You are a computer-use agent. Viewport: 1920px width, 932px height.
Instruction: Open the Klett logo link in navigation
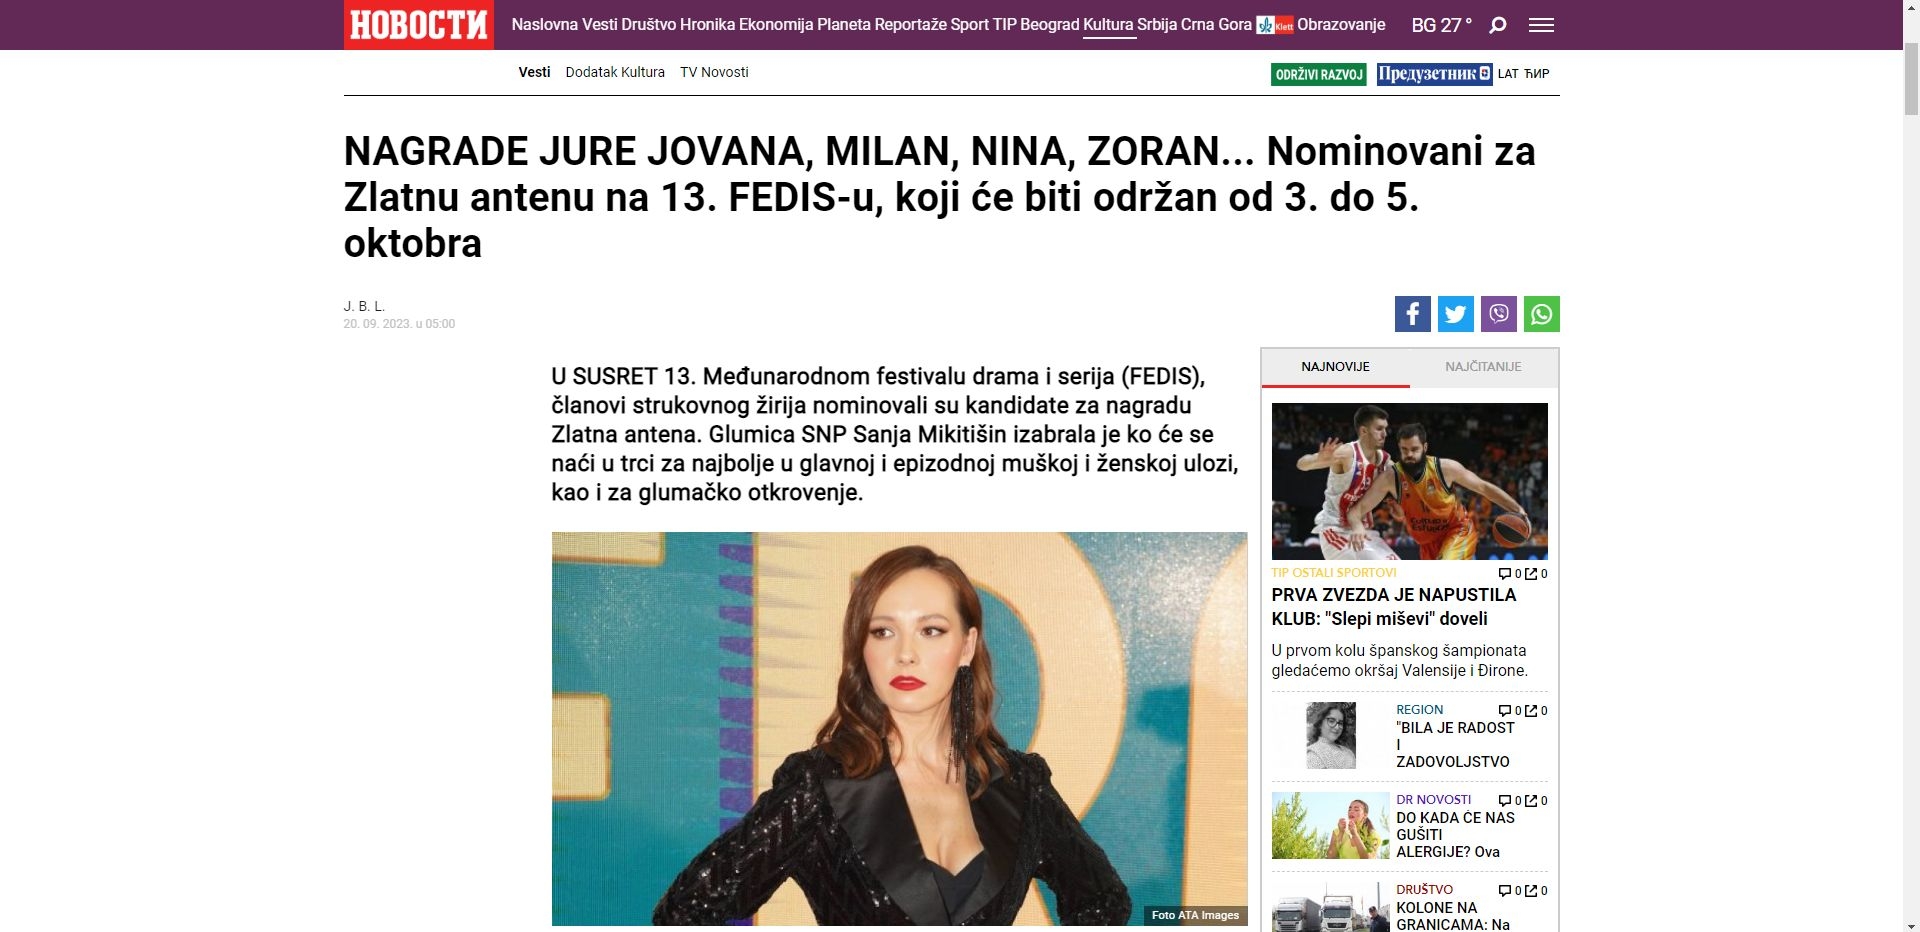1275,25
